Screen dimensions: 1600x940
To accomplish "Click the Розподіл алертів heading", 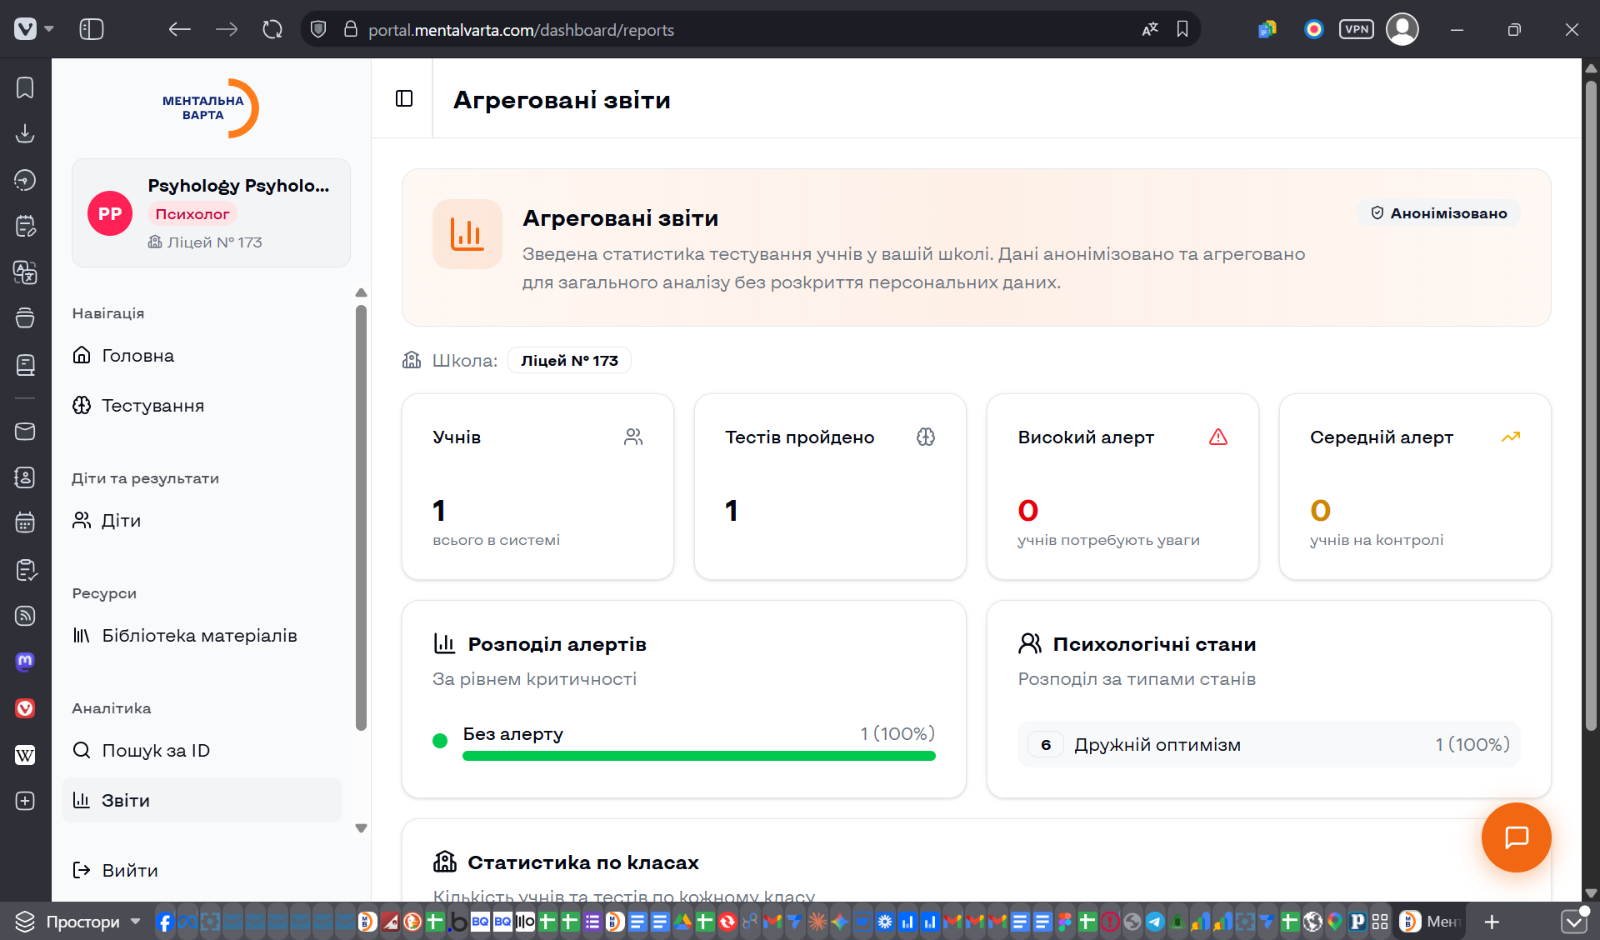I will tap(557, 644).
